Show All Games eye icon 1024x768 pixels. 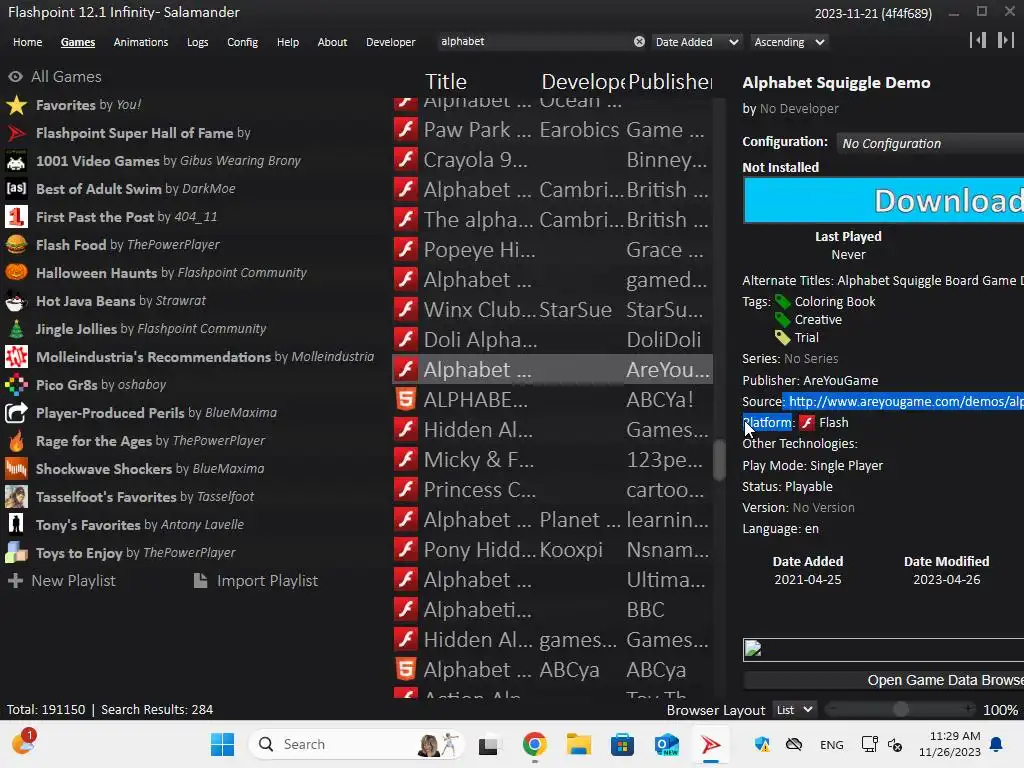point(15,76)
